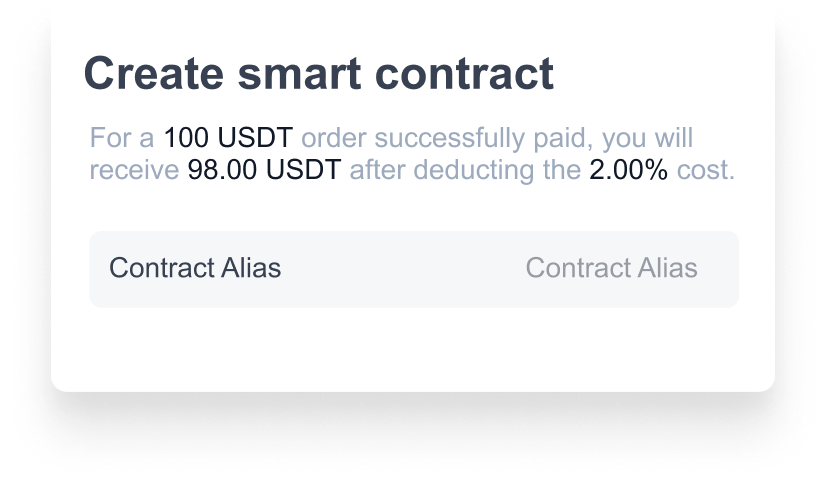Click the word "receive" in the description
The image size is (825, 482).
[x=134, y=170]
